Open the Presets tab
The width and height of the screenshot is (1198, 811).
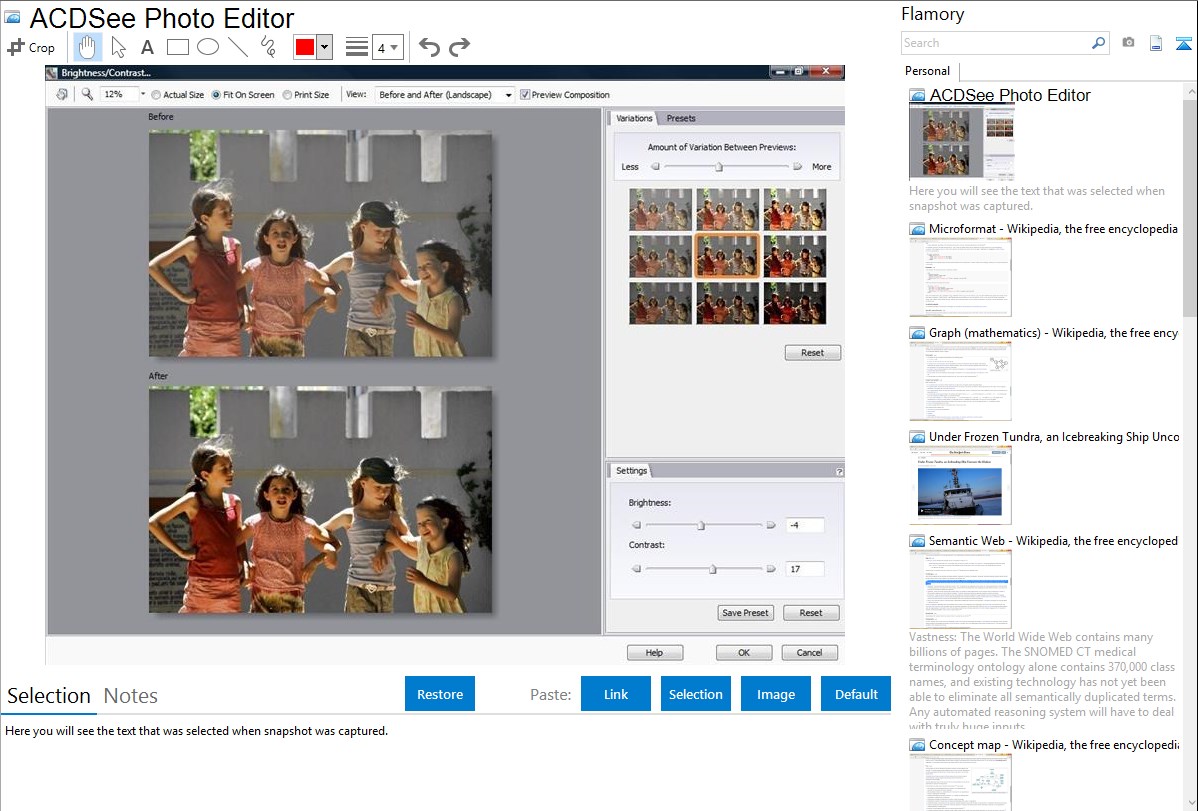pos(681,118)
